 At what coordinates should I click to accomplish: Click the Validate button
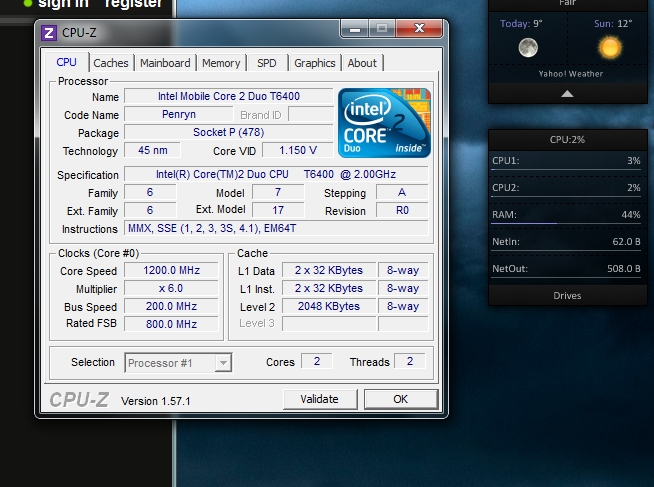coord(319,399)
